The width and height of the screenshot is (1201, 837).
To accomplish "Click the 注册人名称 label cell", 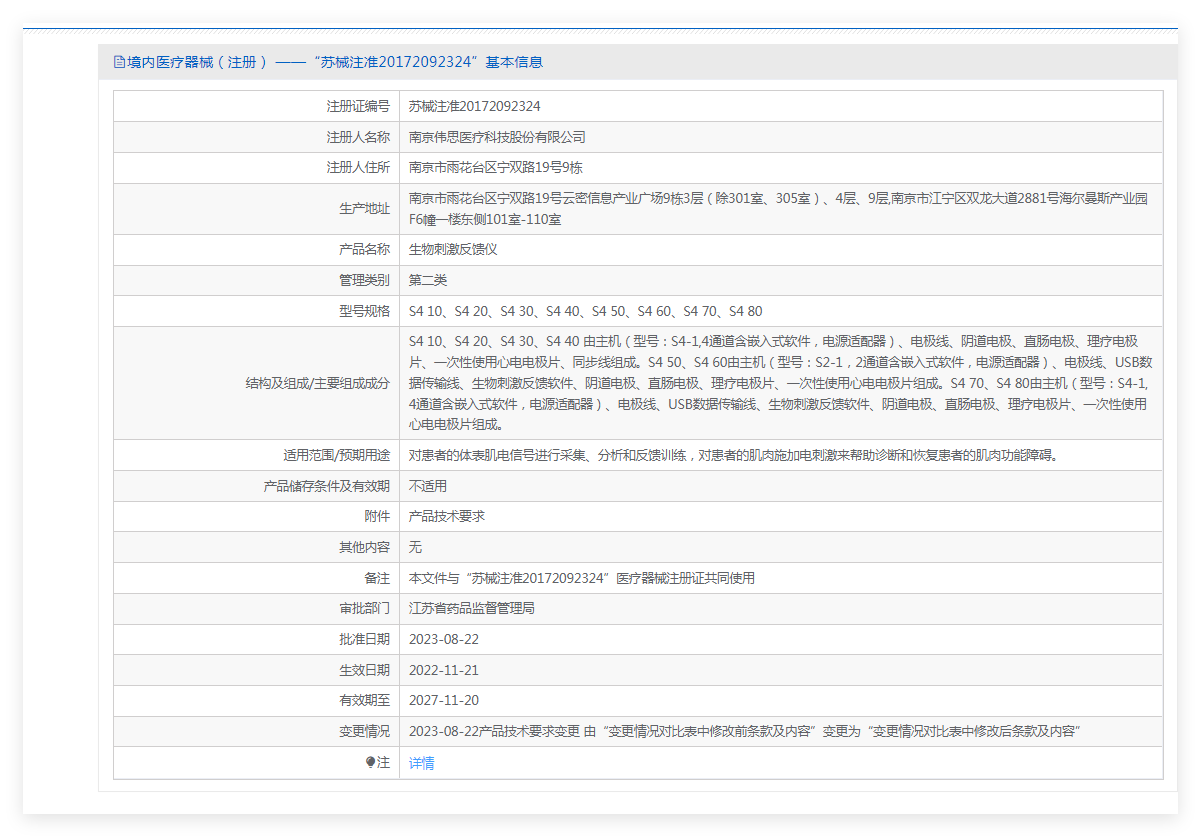I will (x=256, y=137).
